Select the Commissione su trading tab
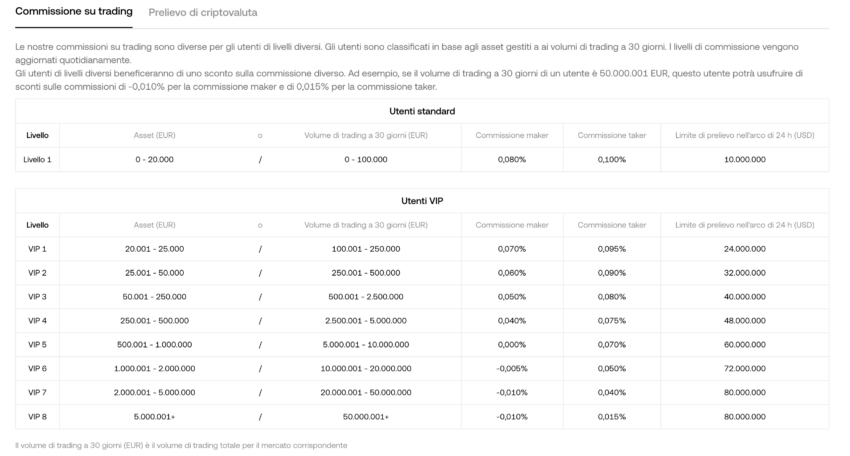 [x=74, y=11]
